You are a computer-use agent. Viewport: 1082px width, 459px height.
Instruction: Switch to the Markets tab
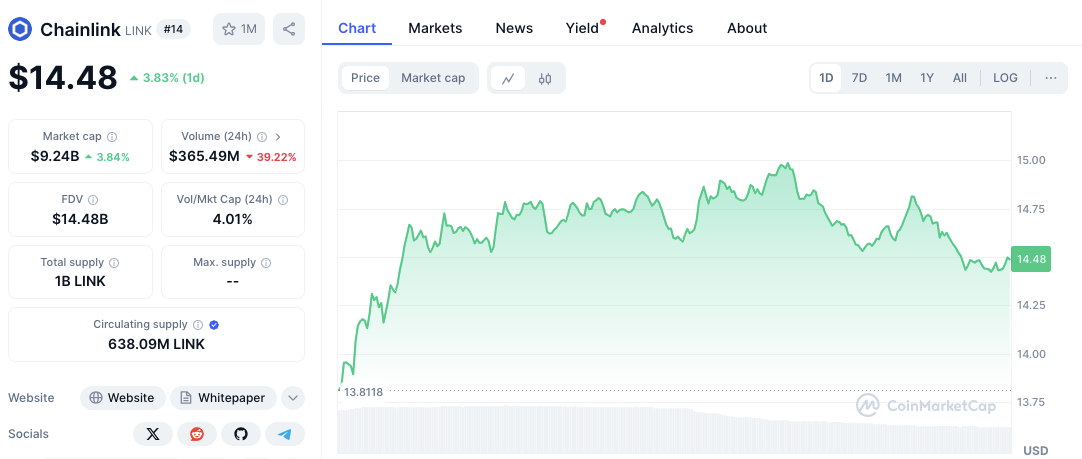[x=435, y=28]
